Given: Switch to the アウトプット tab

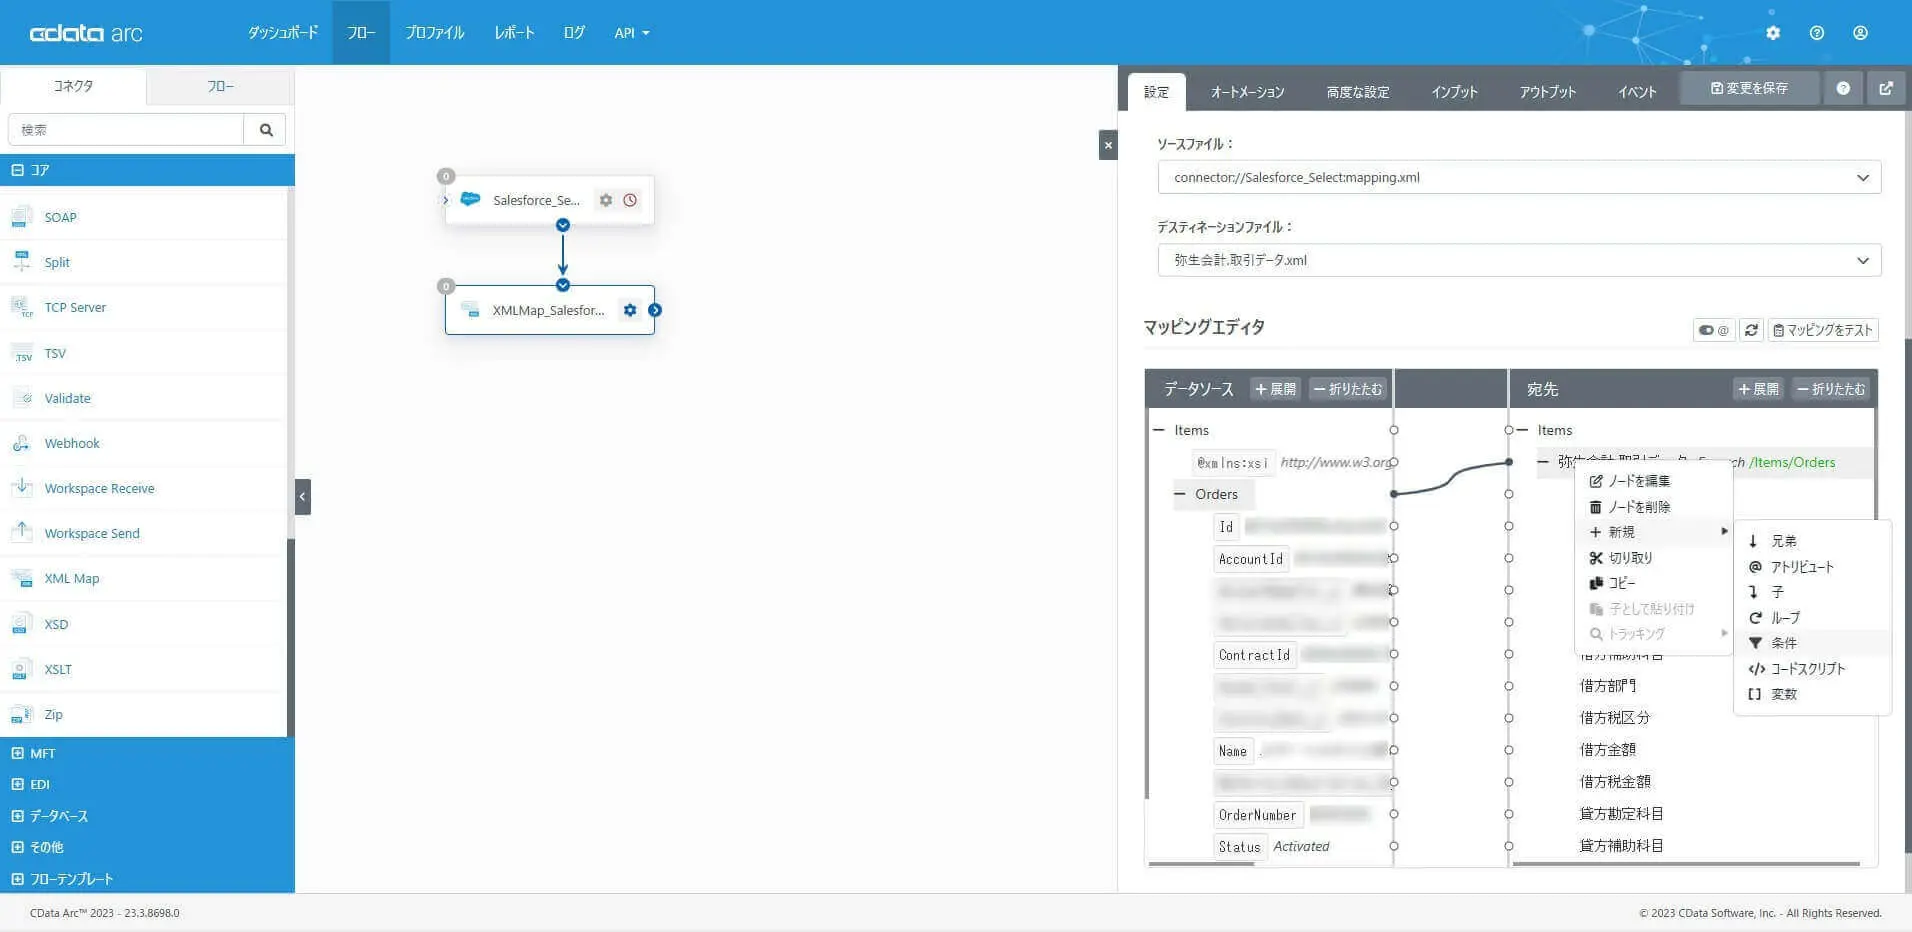Looking at the screenshot, I should point(1547,92).
